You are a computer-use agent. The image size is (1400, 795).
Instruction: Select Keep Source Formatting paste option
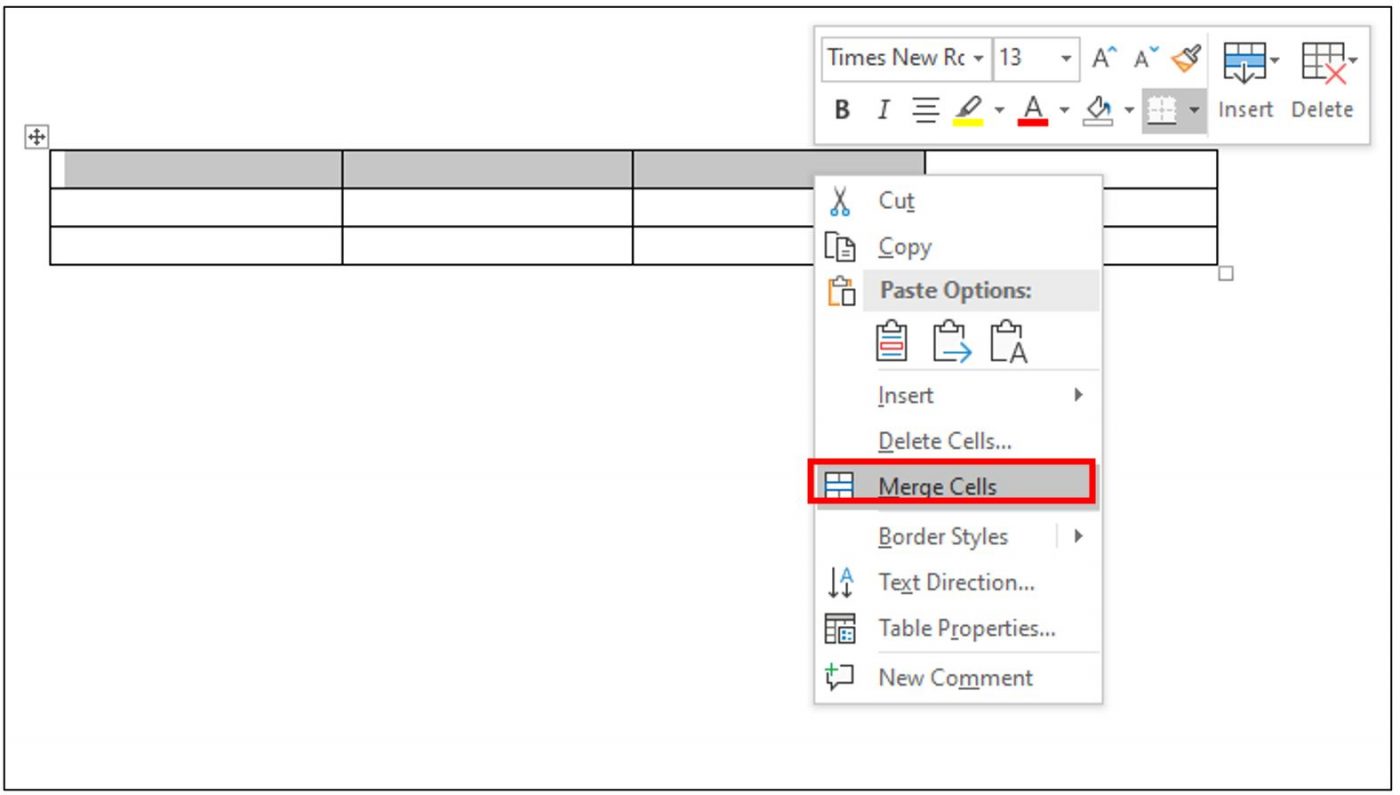892,342
